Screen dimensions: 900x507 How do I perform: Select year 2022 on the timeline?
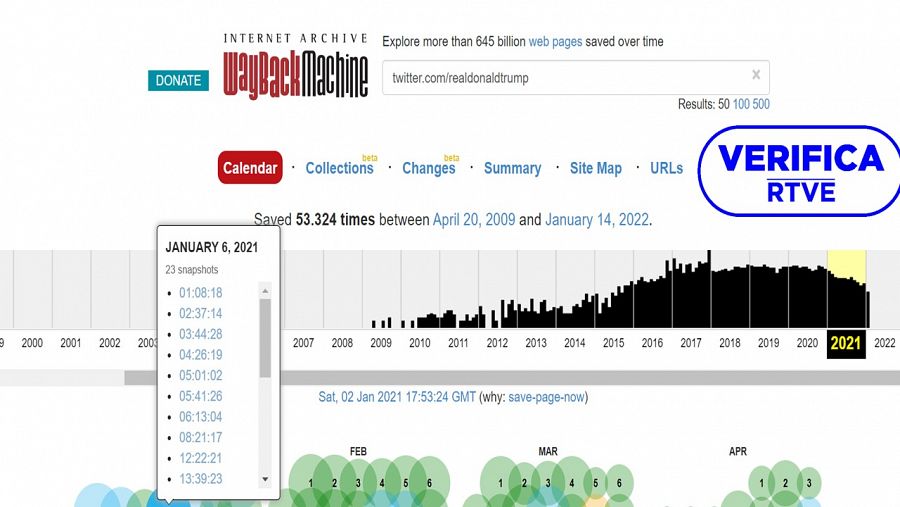pos(885,343)
